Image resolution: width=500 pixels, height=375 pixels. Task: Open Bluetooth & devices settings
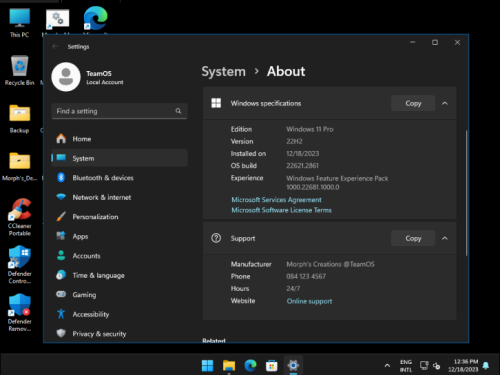coord(119,178)
